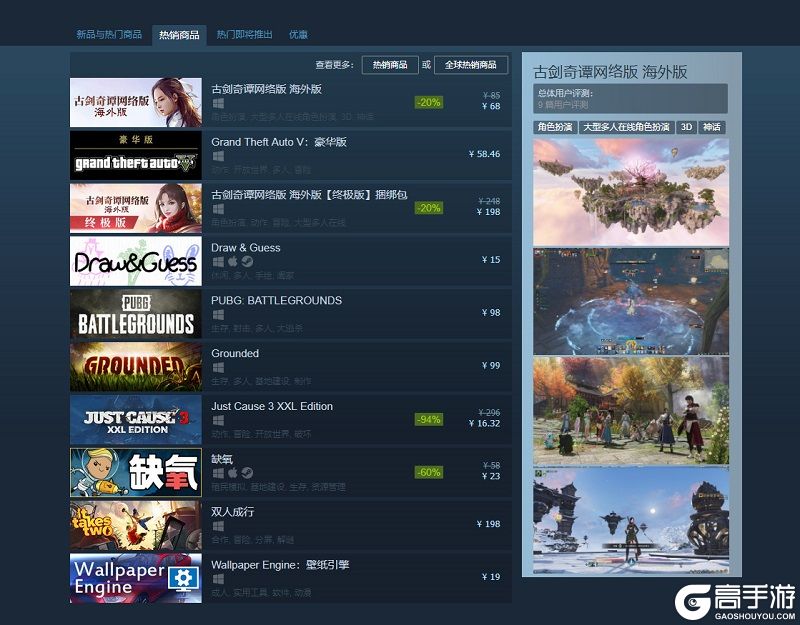Click the 古剑奇谭网络版 海外版【终极版】捆绑包 title
Image resolution: width=800 pixels, height=625 pixels.
(x=309, y=195)
